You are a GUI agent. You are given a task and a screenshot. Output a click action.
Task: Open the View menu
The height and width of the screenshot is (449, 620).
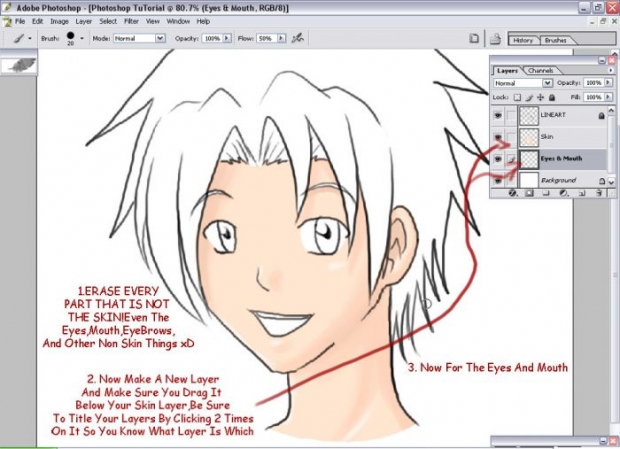[153, 21]
